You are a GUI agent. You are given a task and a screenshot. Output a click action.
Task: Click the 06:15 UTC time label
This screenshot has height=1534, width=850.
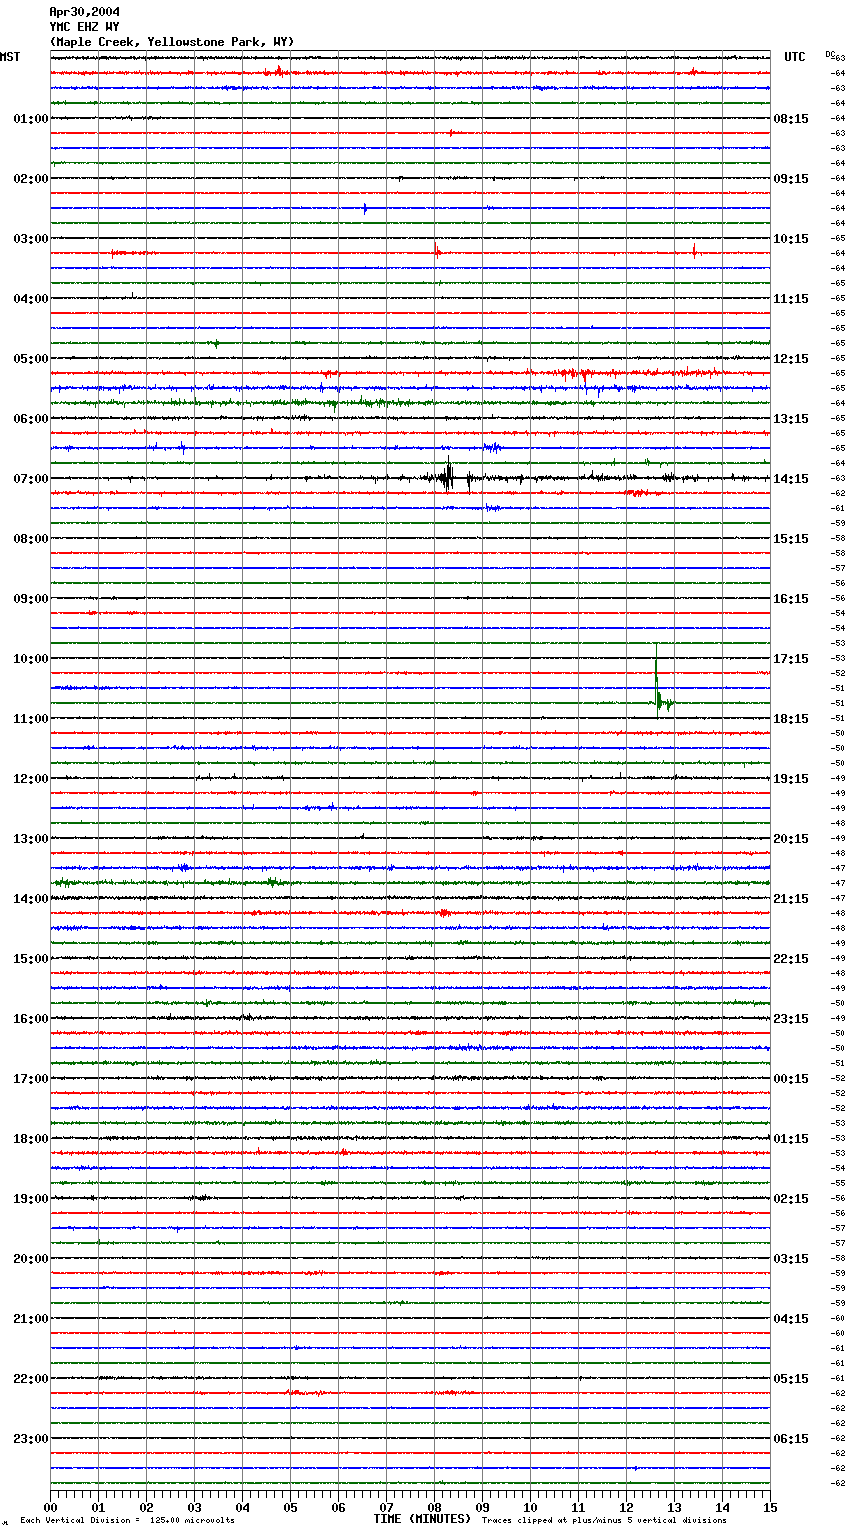(791, 1438)
